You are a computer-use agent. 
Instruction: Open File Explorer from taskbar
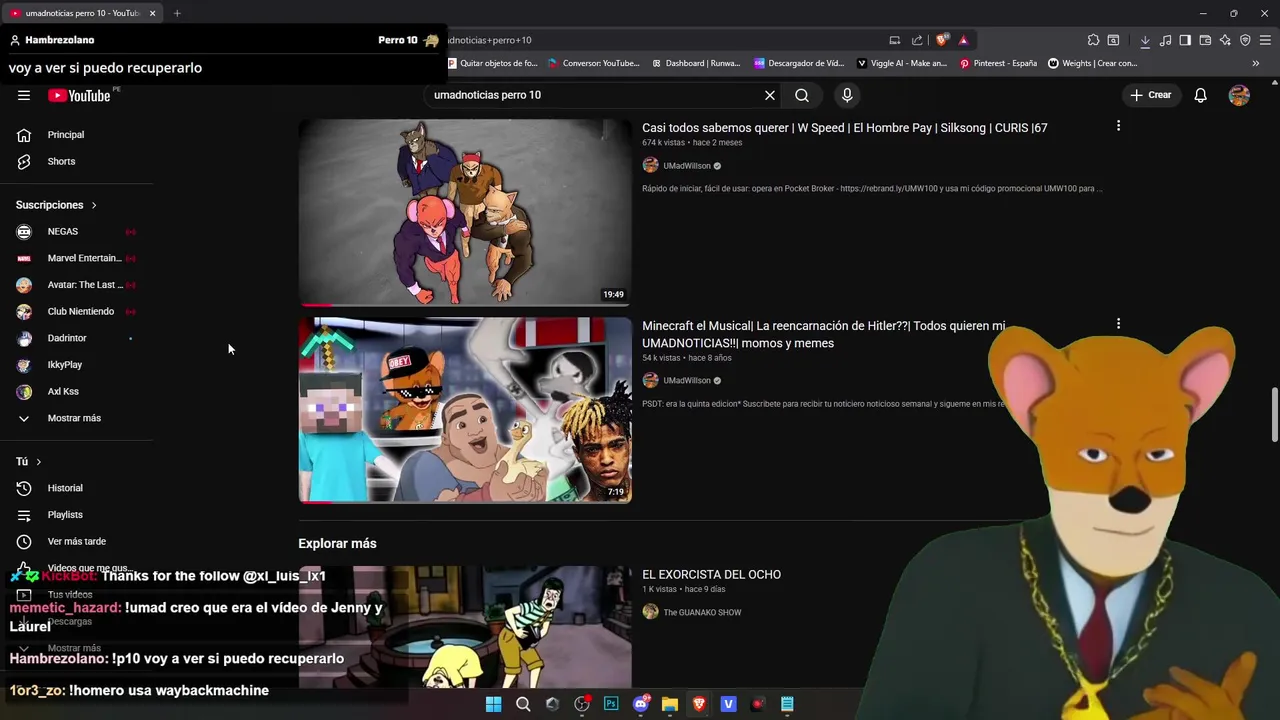tap(670, 704)
